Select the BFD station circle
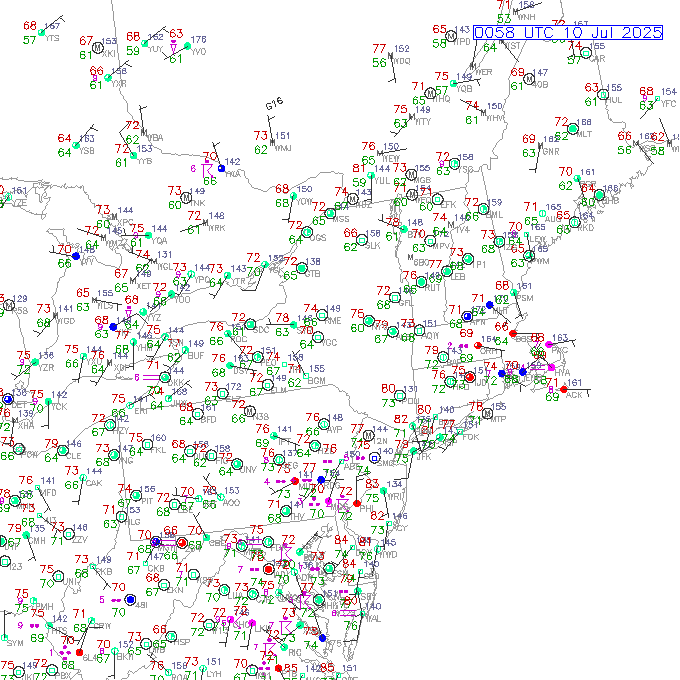The height and width of the screenshot is (680, 680). pos(197,414)
